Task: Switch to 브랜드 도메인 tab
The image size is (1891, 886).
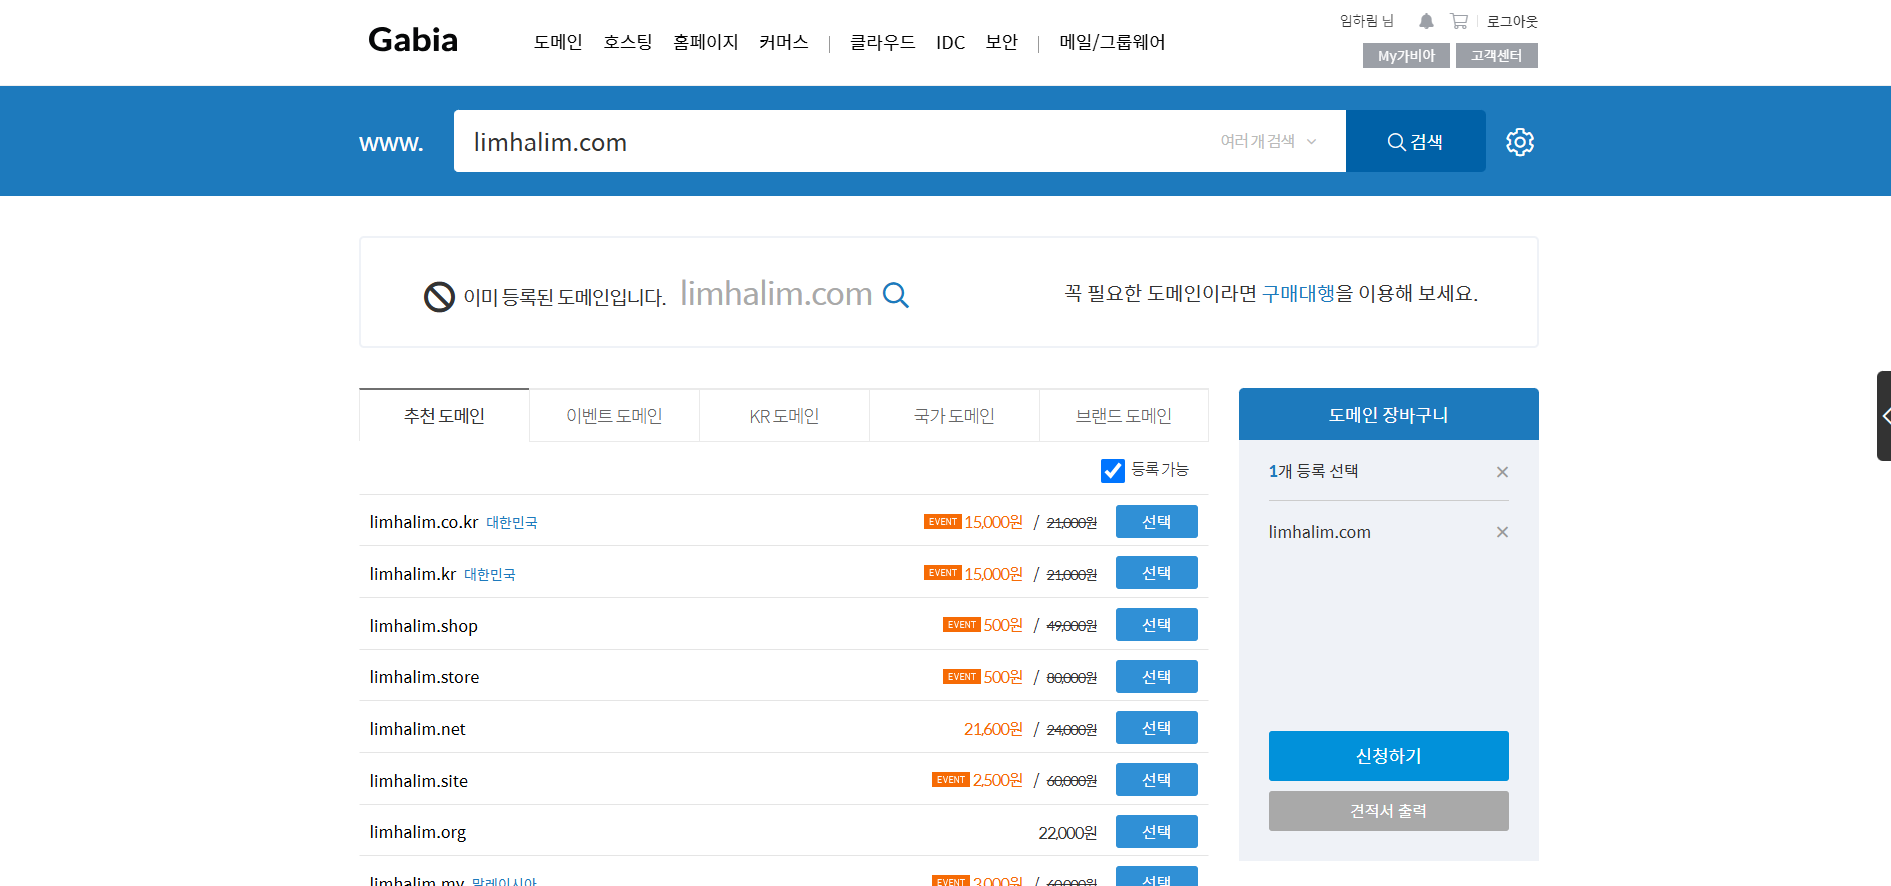Action: [1124, 415]
